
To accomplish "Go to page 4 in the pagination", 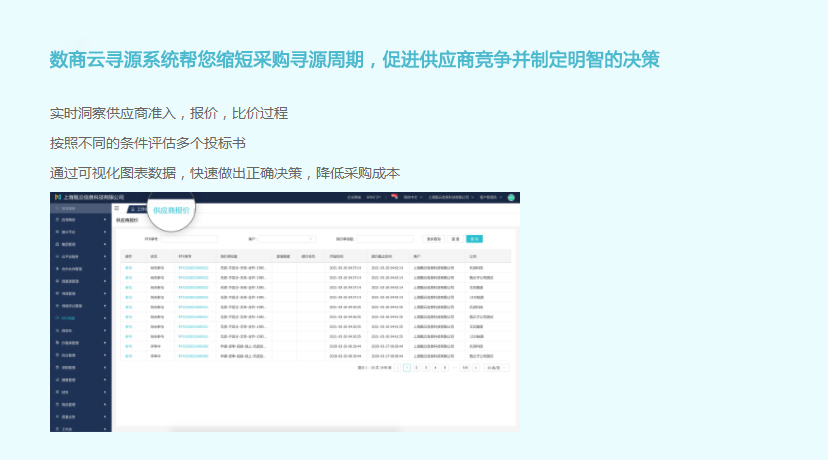I will 435,368.
